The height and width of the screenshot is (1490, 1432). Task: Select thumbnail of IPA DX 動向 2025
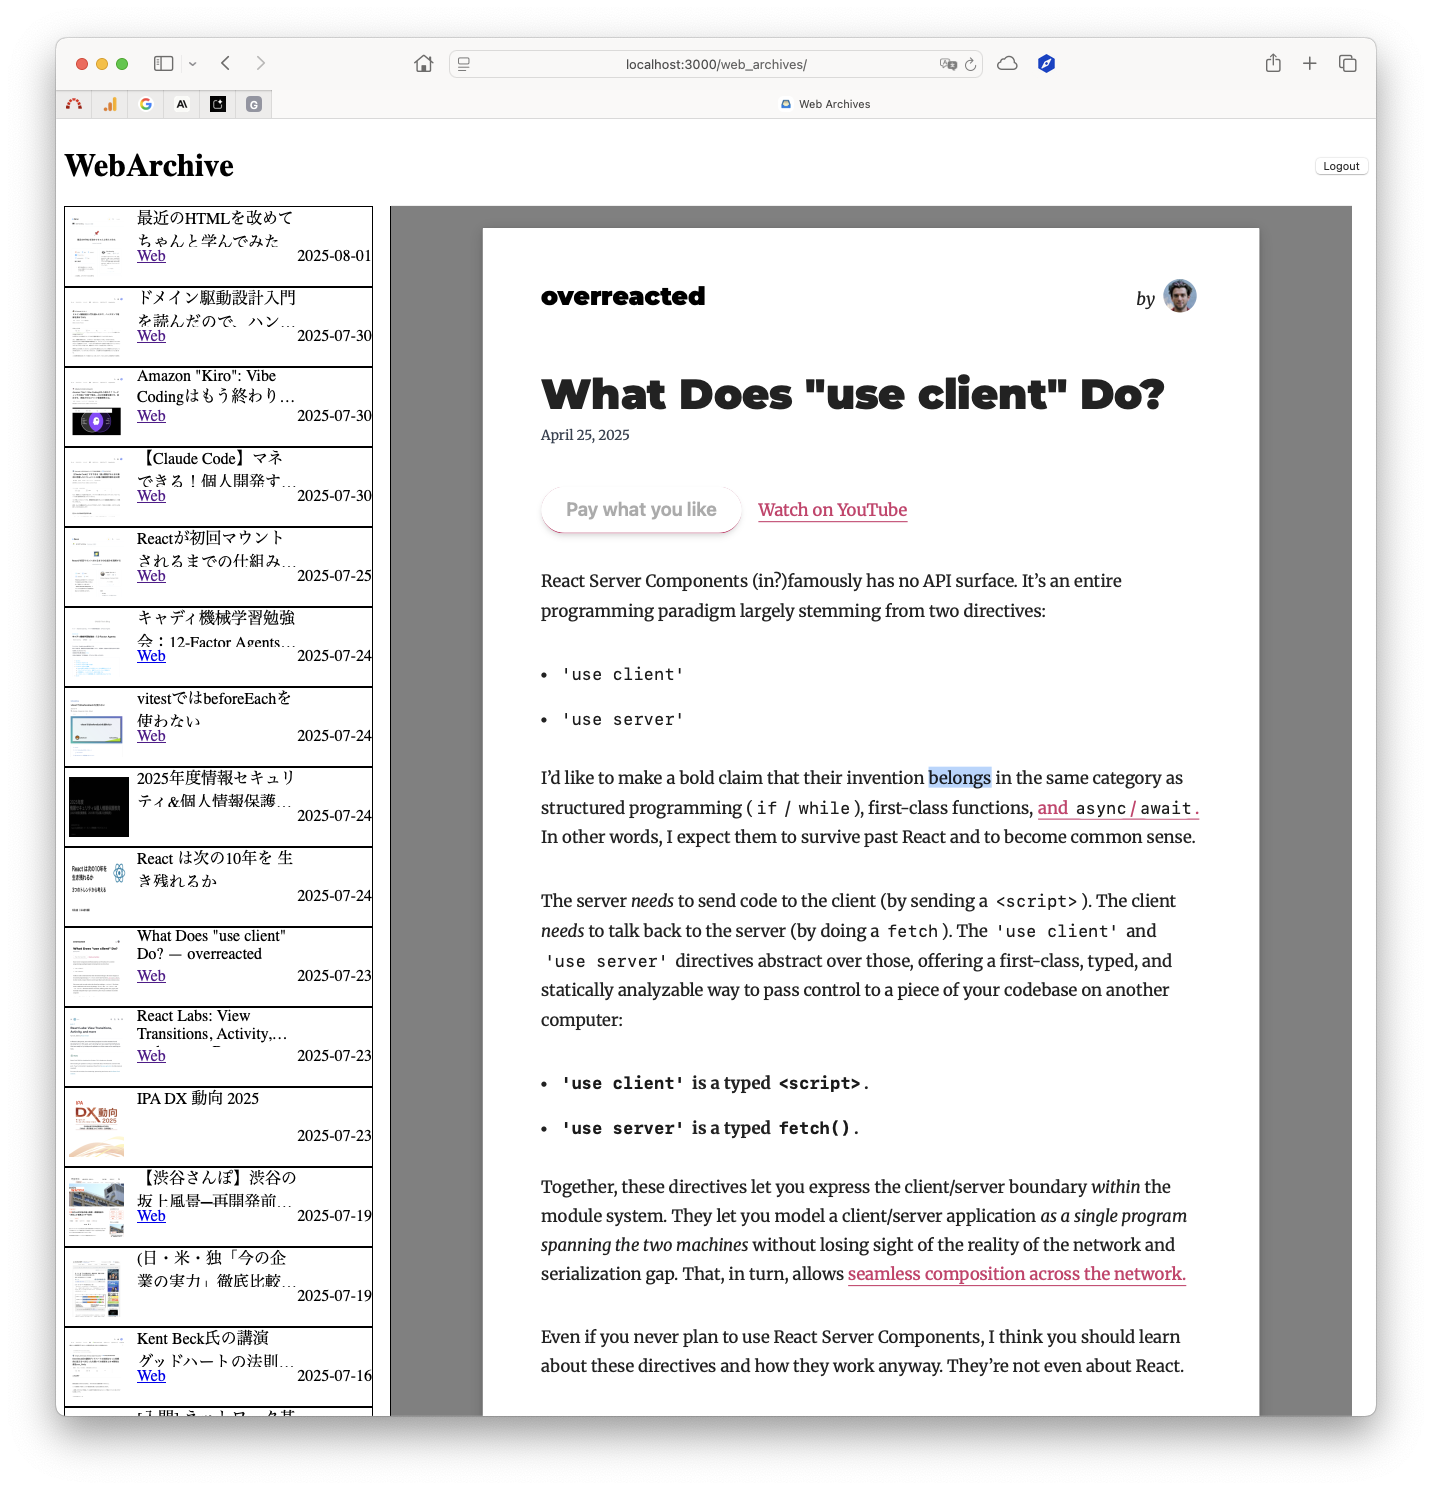pos(98,1127)
